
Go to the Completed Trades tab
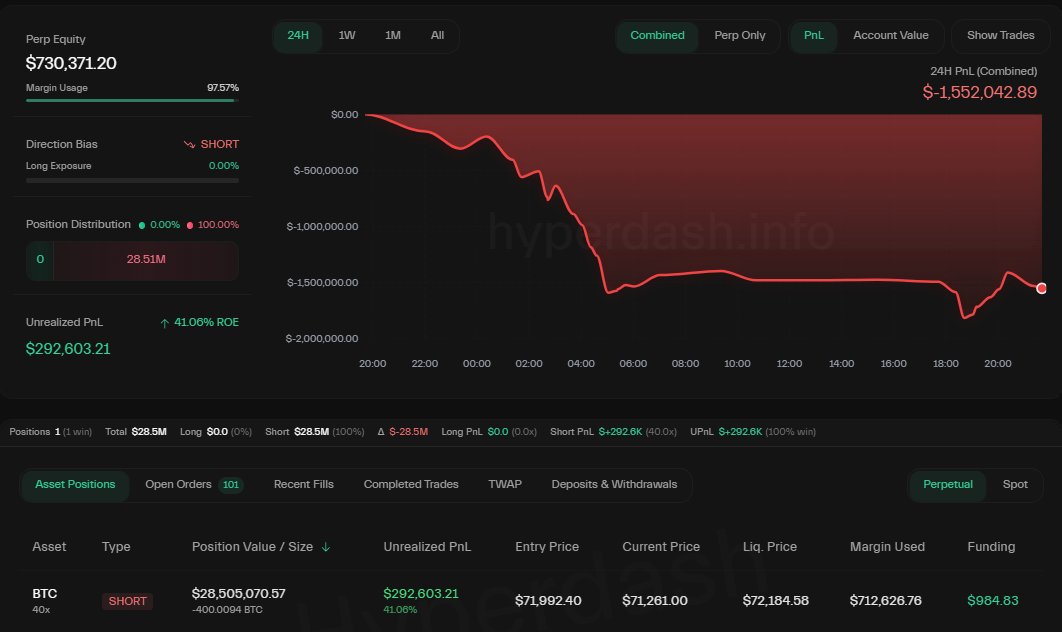pyautogui.click(x=411, y=485)
